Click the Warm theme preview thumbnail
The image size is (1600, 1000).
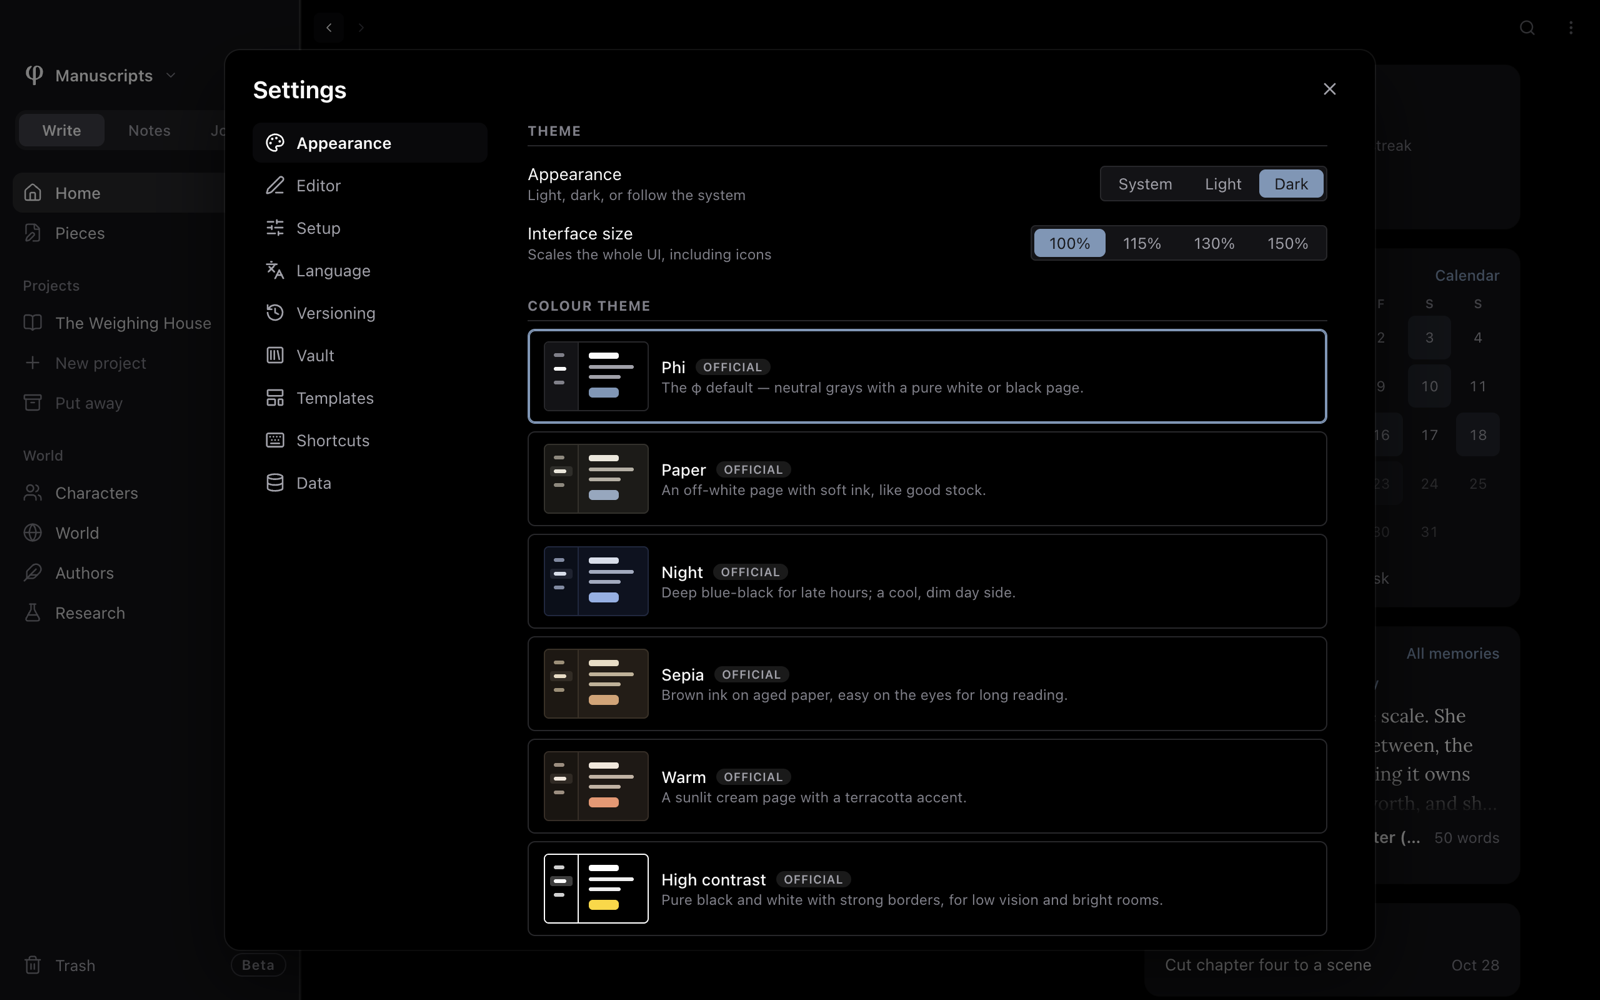pyautogui.click(x=596, y=786)
